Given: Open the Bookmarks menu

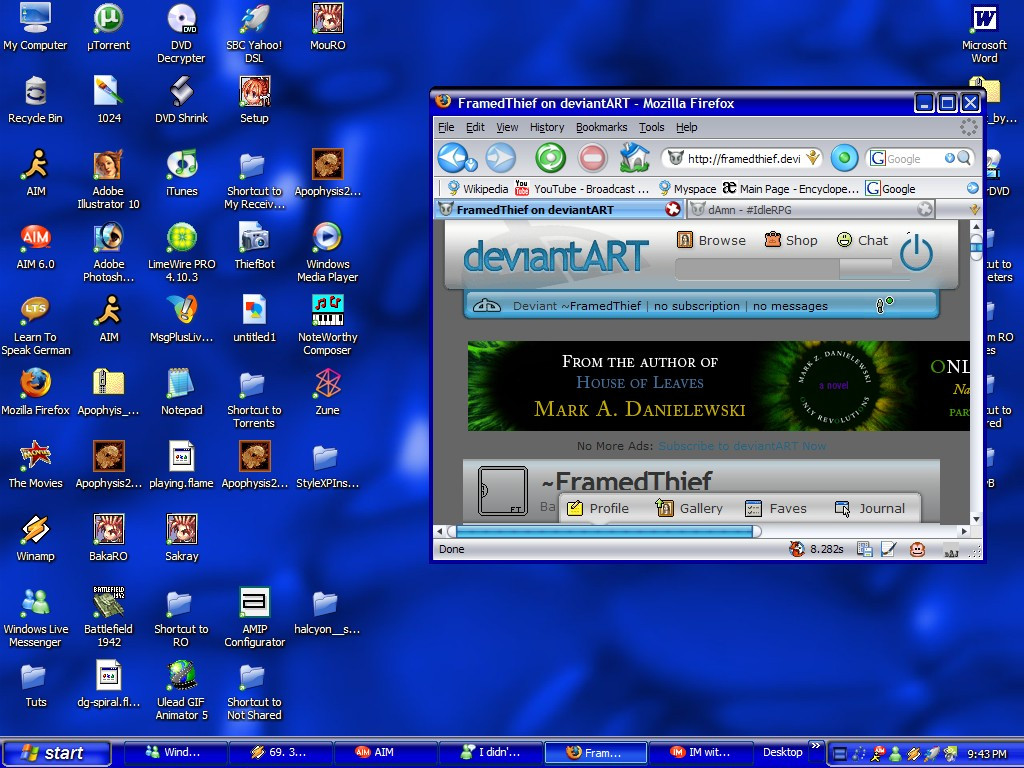Looking at the screenshot, I should pos(601,127).
